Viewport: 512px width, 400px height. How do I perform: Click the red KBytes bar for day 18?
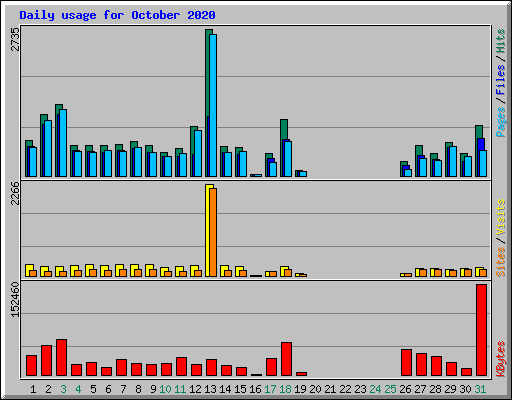coord(286,359)
